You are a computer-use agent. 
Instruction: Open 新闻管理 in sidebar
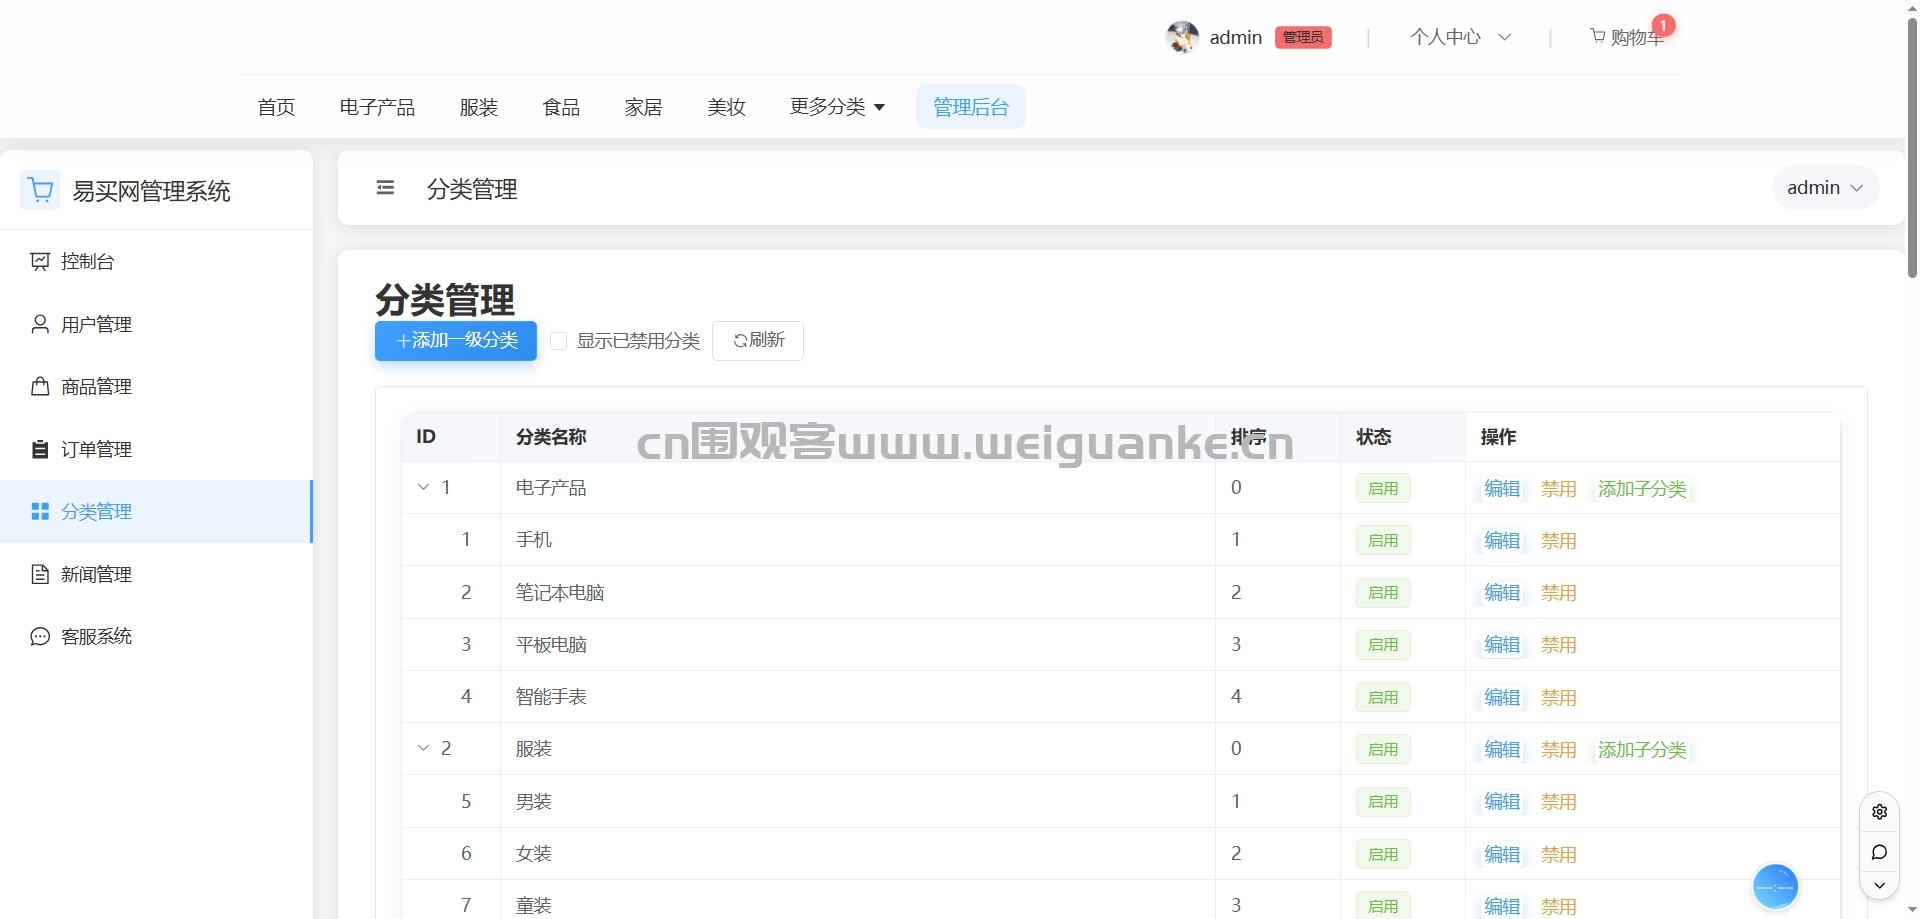pos(156,574)
